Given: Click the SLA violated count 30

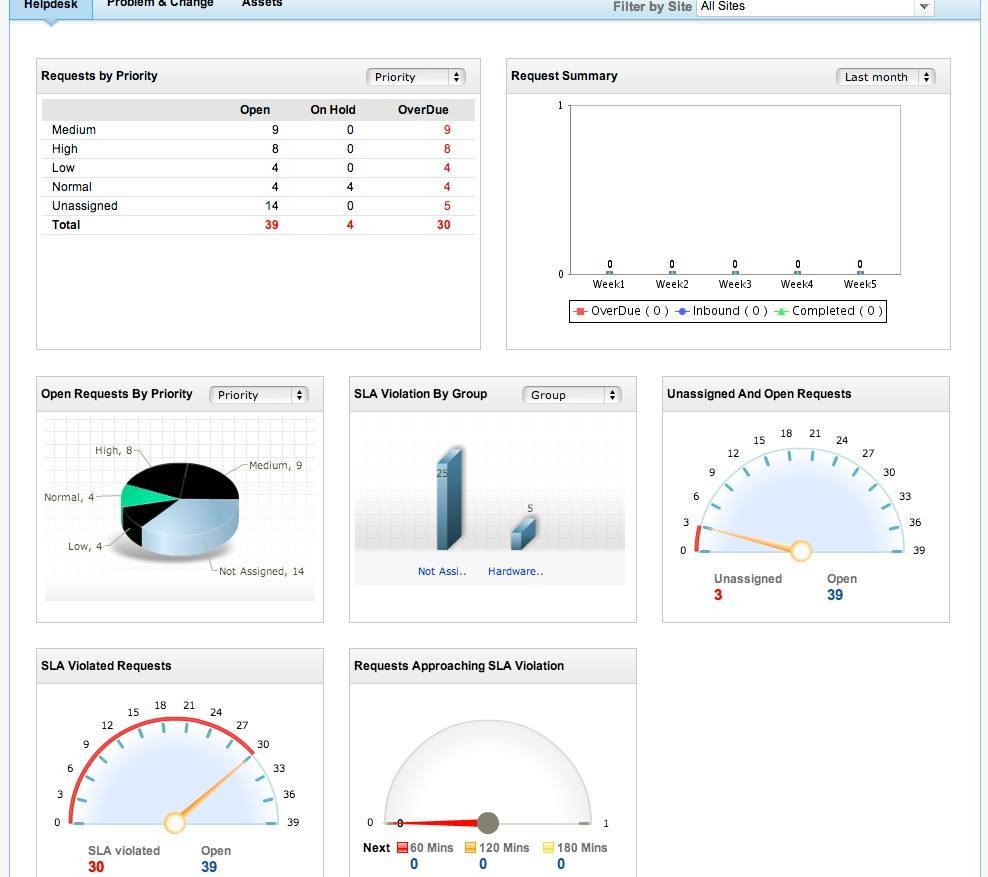Looking at the screenshot, I should pos(96,867).
